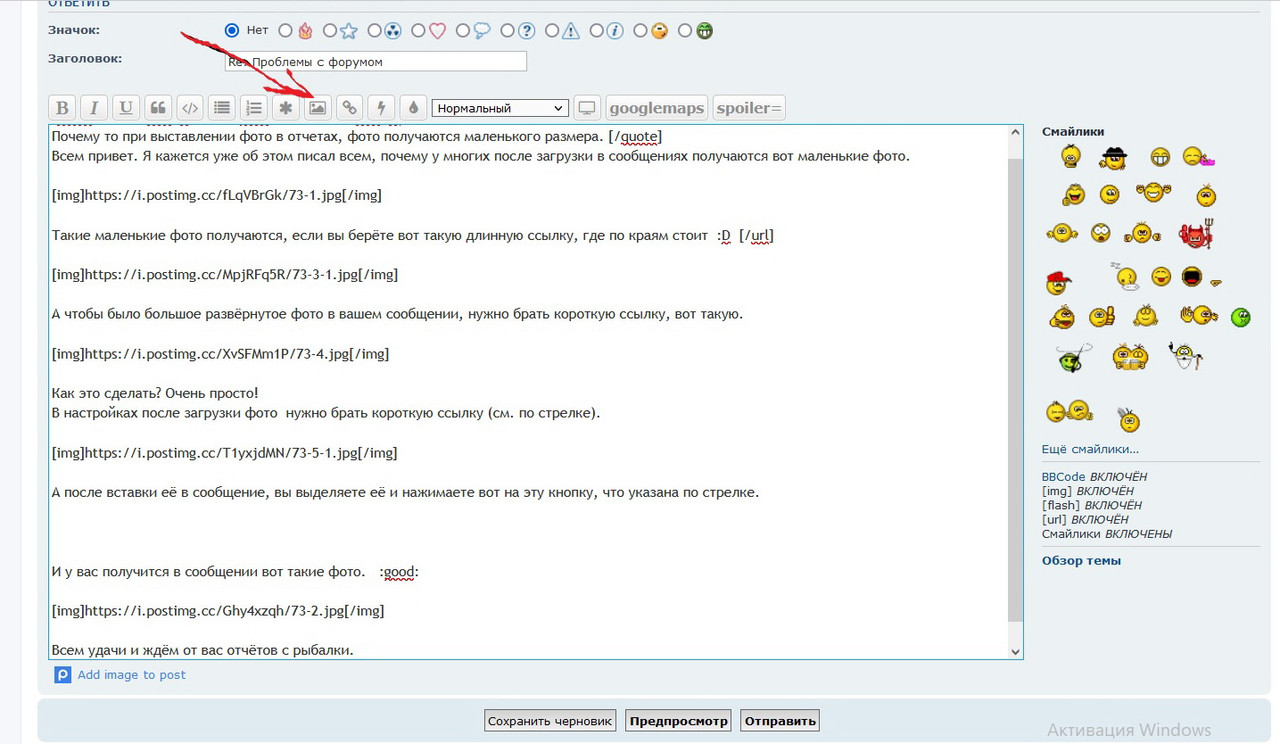This screenshot has height=744, width=1280.
Task: Insert img tags using the picture icon
Action: coord(317,108)
